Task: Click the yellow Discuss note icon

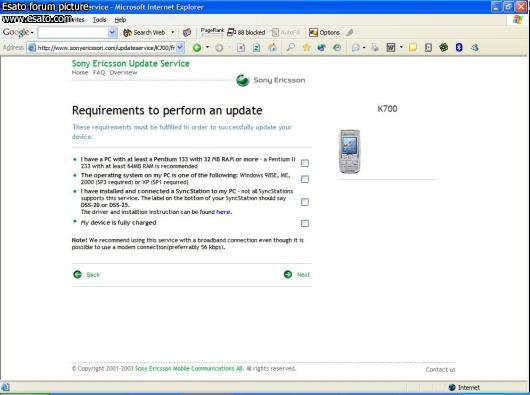Action: coord(413,48)
